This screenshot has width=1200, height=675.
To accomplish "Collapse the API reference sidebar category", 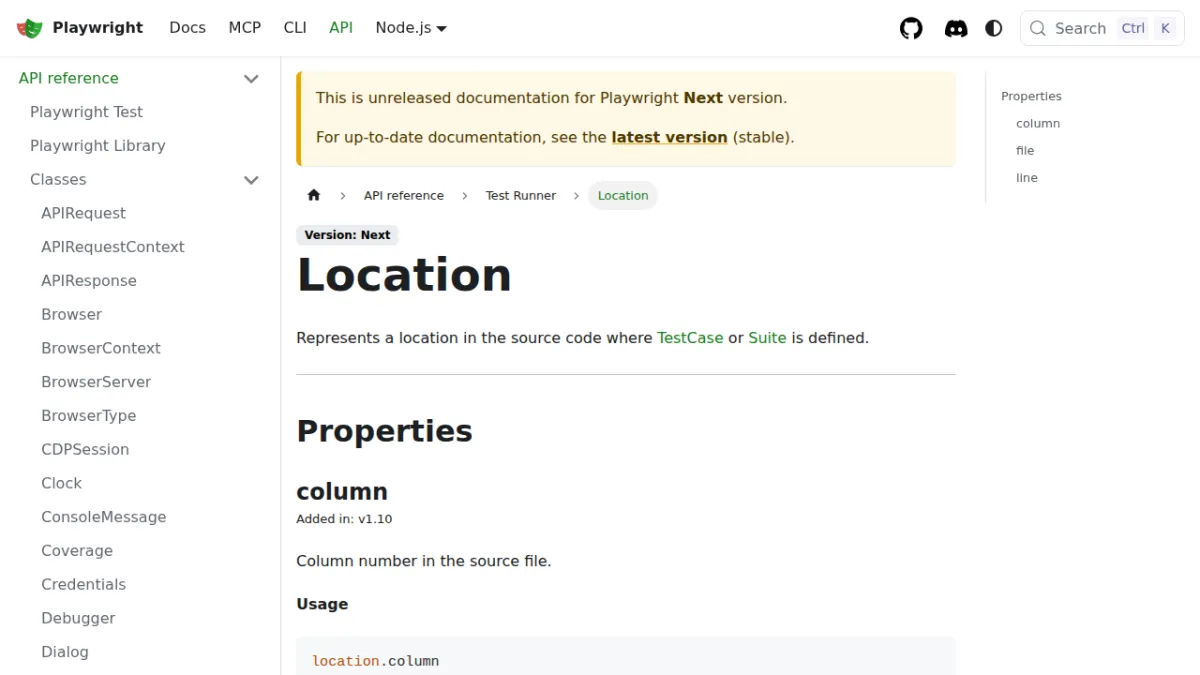I will (251, 78).
